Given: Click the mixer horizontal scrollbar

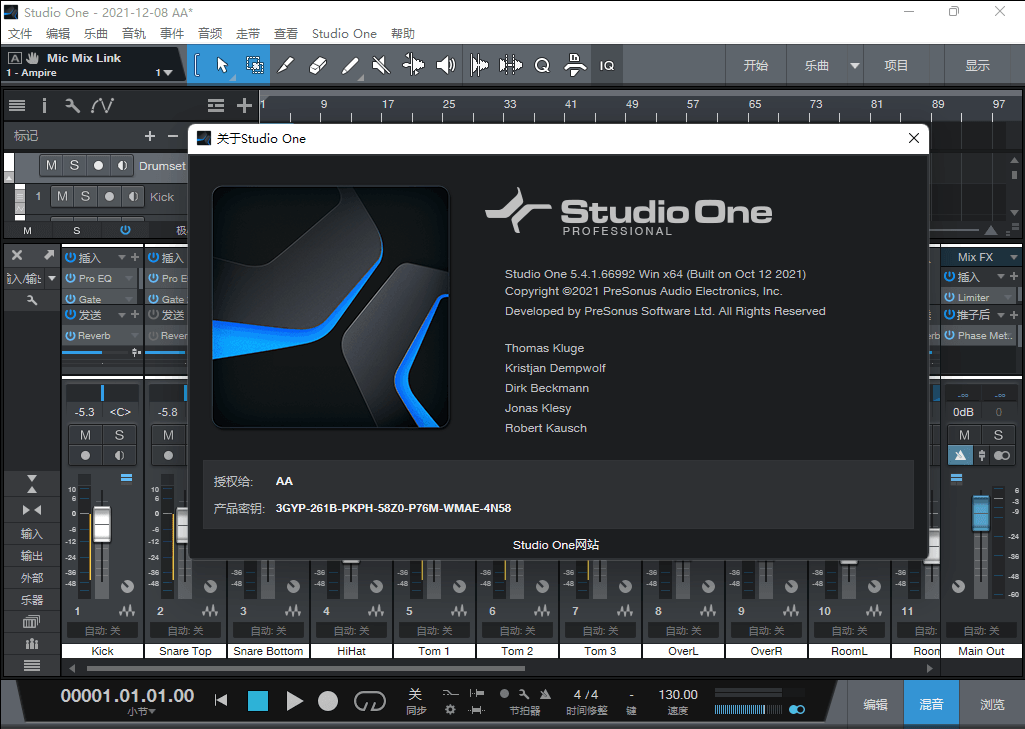Looking at the screenshot, I should click(306, 668).
